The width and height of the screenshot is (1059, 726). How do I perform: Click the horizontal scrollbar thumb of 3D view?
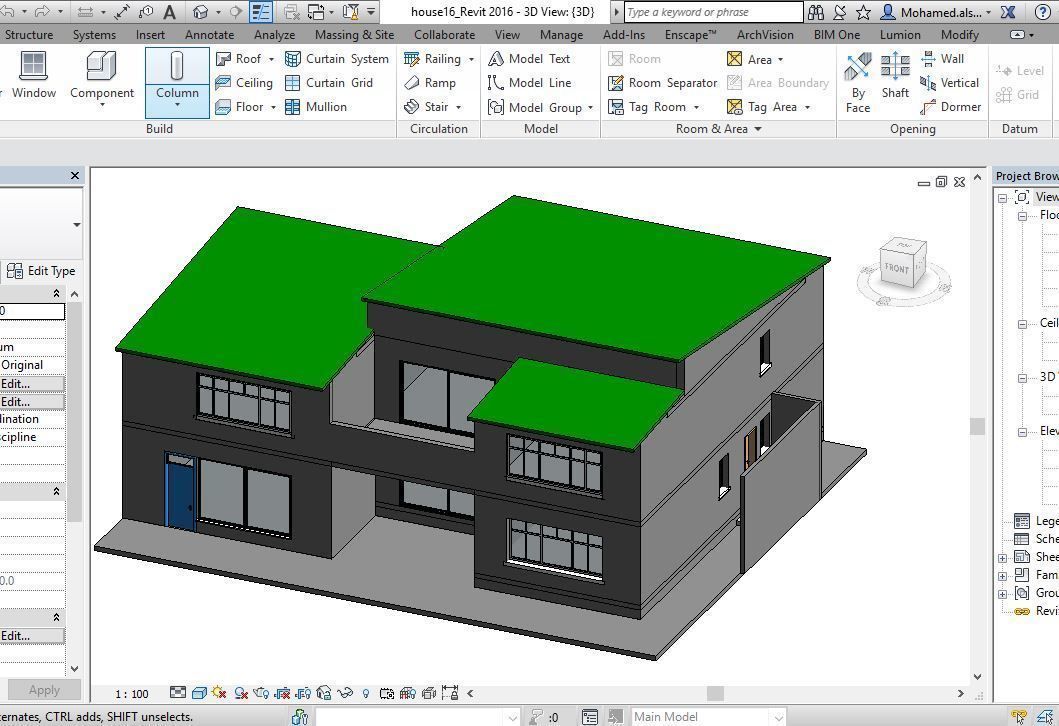click(x=715, y=694)
